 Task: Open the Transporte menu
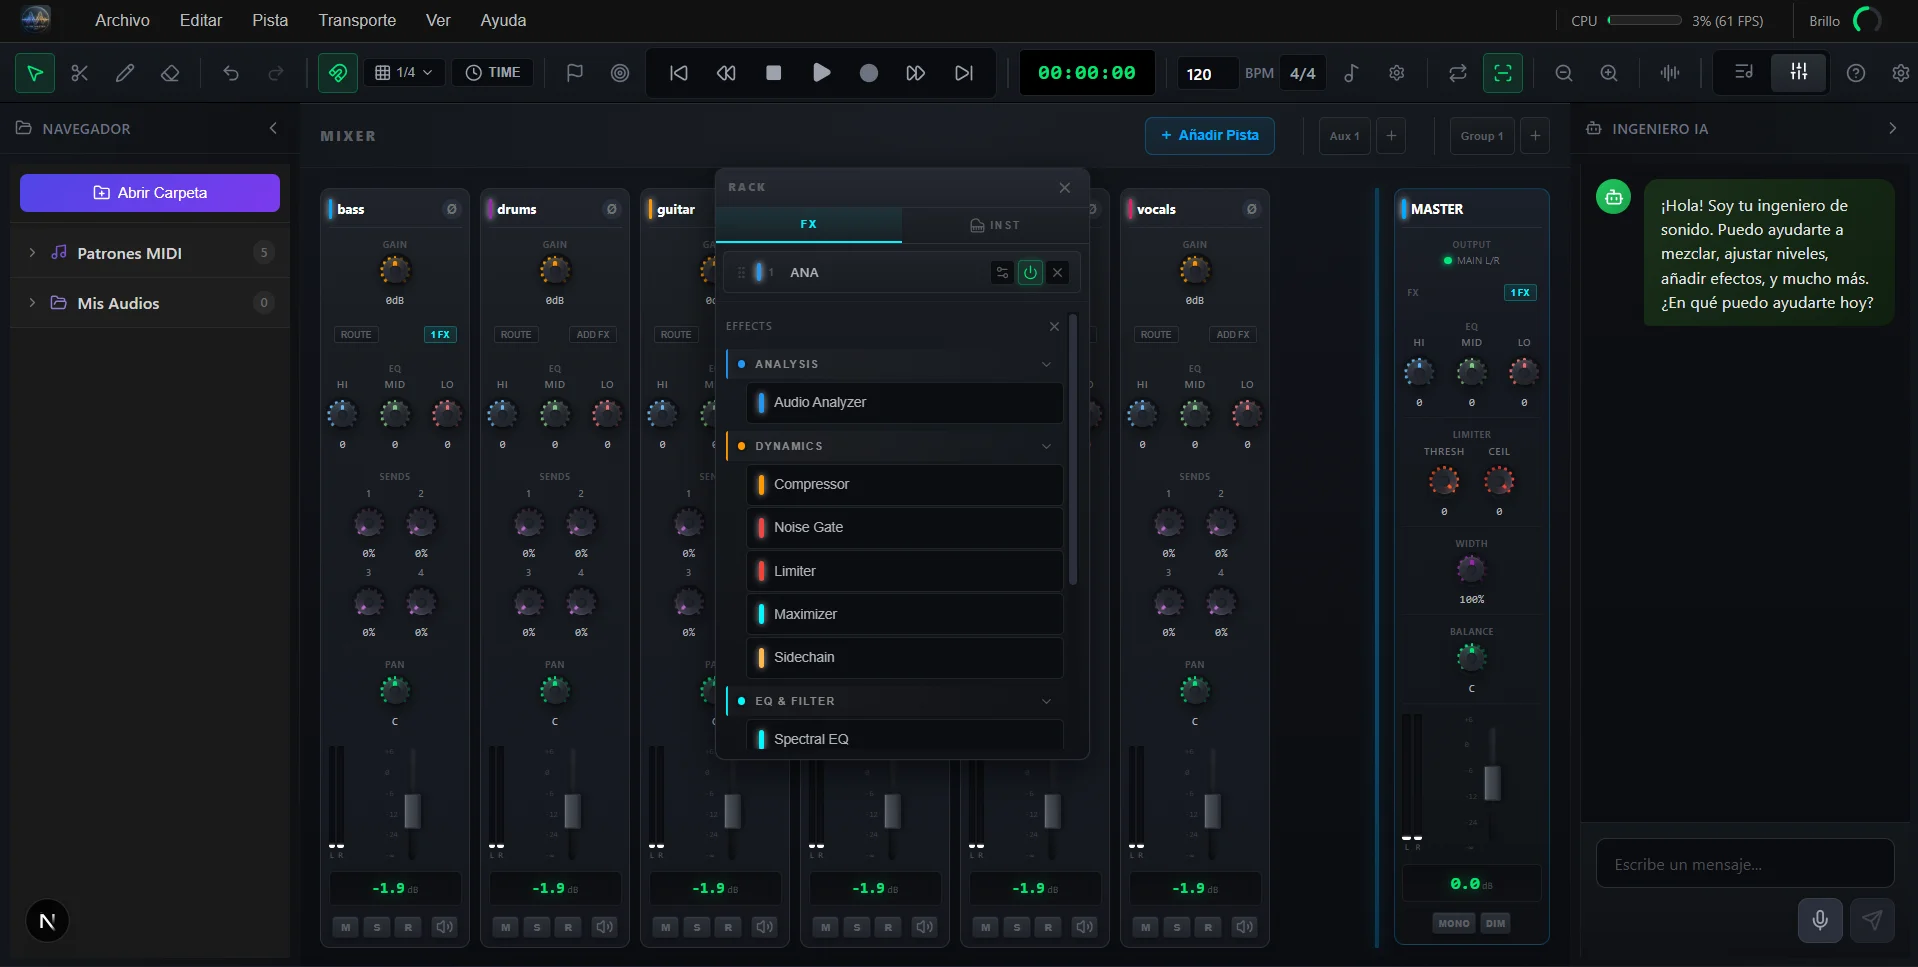coord(356,20)
